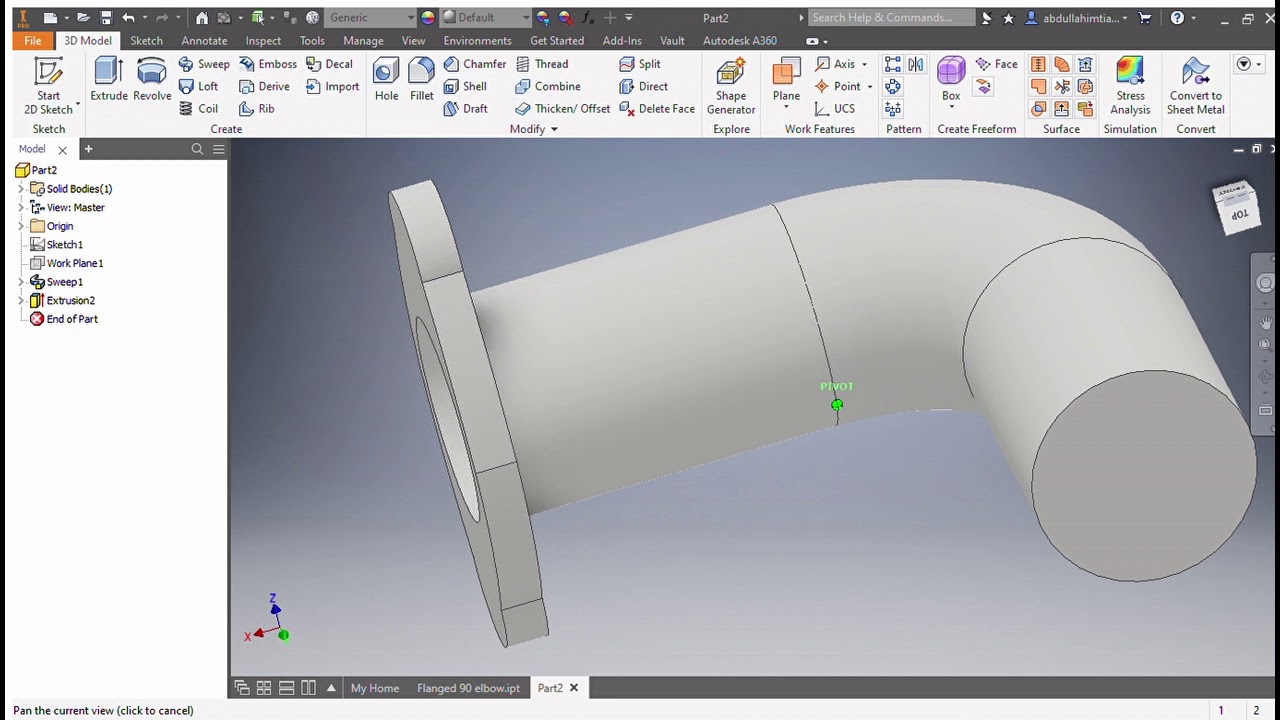Click the Pan hand in navigation bar

click(x=1265, y=322)
